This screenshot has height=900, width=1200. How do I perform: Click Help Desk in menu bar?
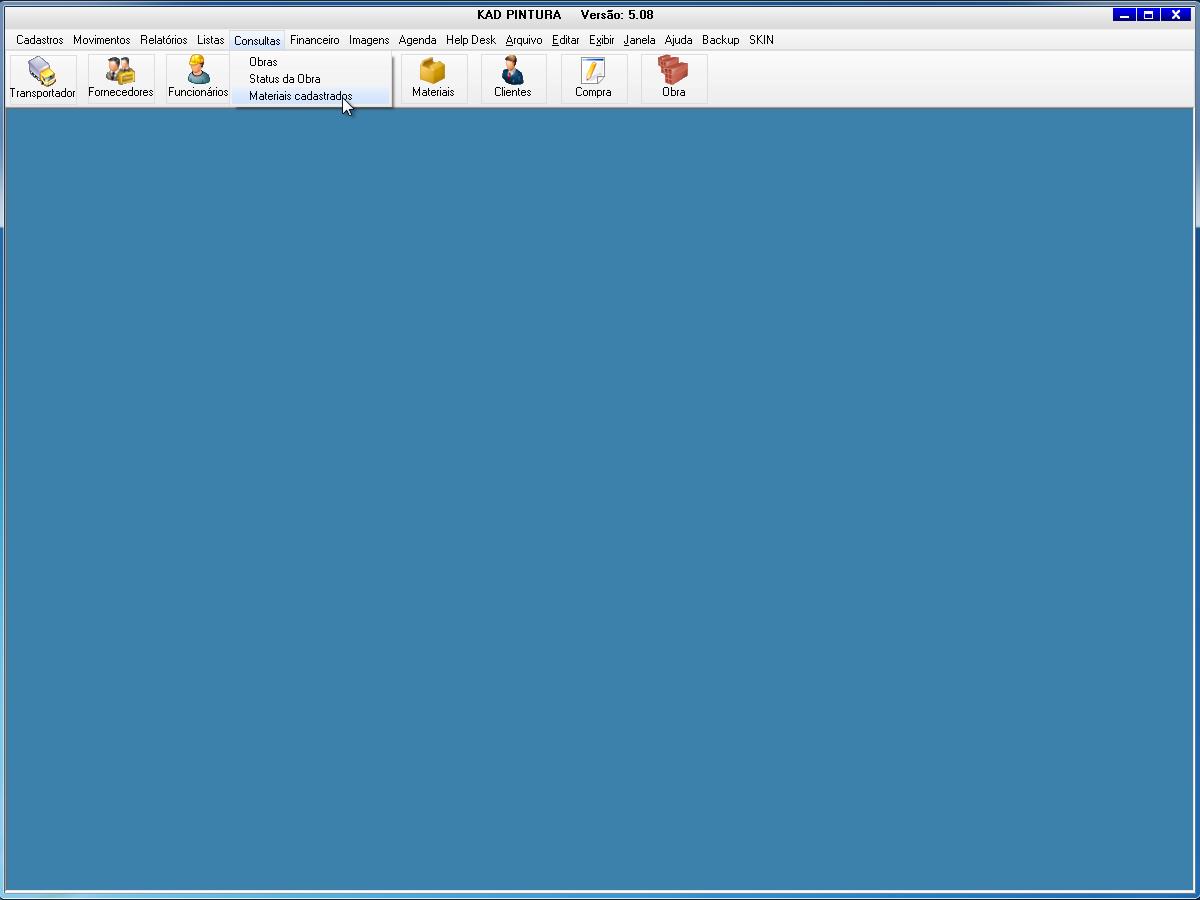pos(470,40)
